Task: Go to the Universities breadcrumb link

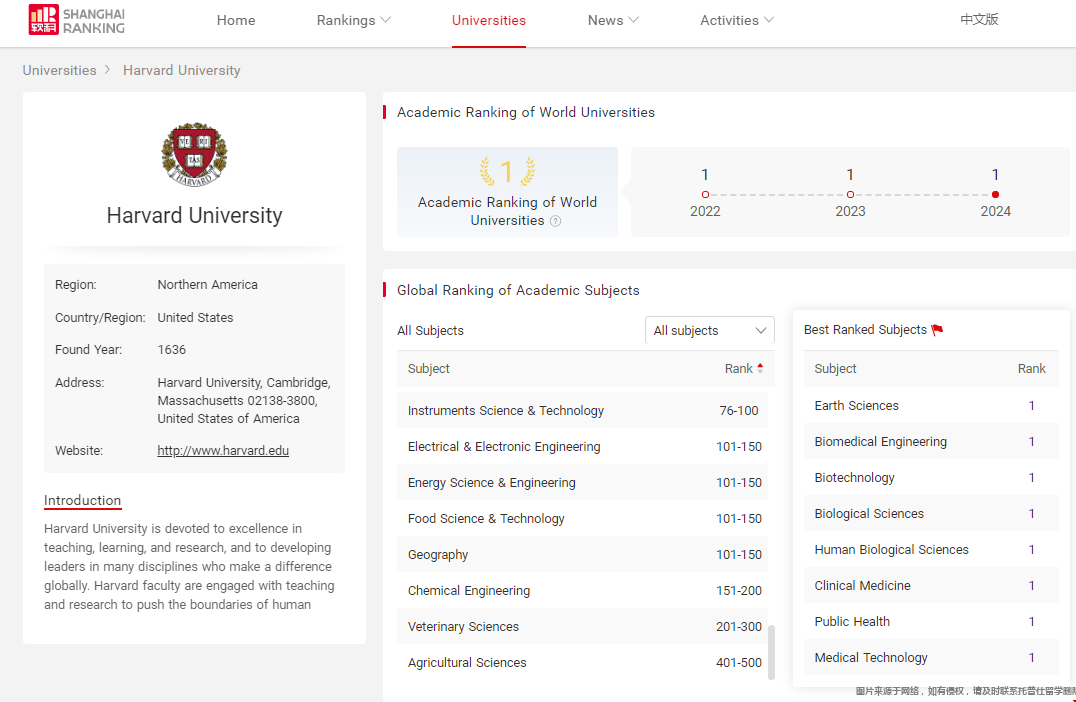Action: (x=60, y=71)
